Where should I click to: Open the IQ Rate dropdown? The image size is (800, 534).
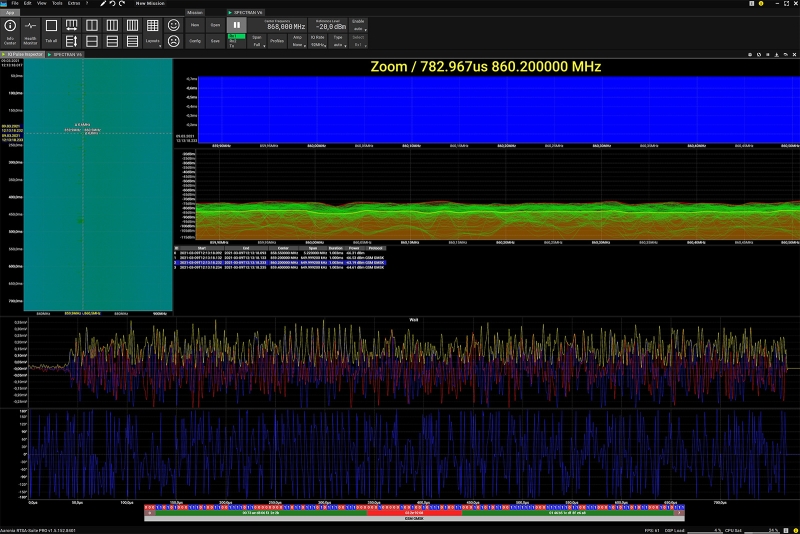[317, 42]
